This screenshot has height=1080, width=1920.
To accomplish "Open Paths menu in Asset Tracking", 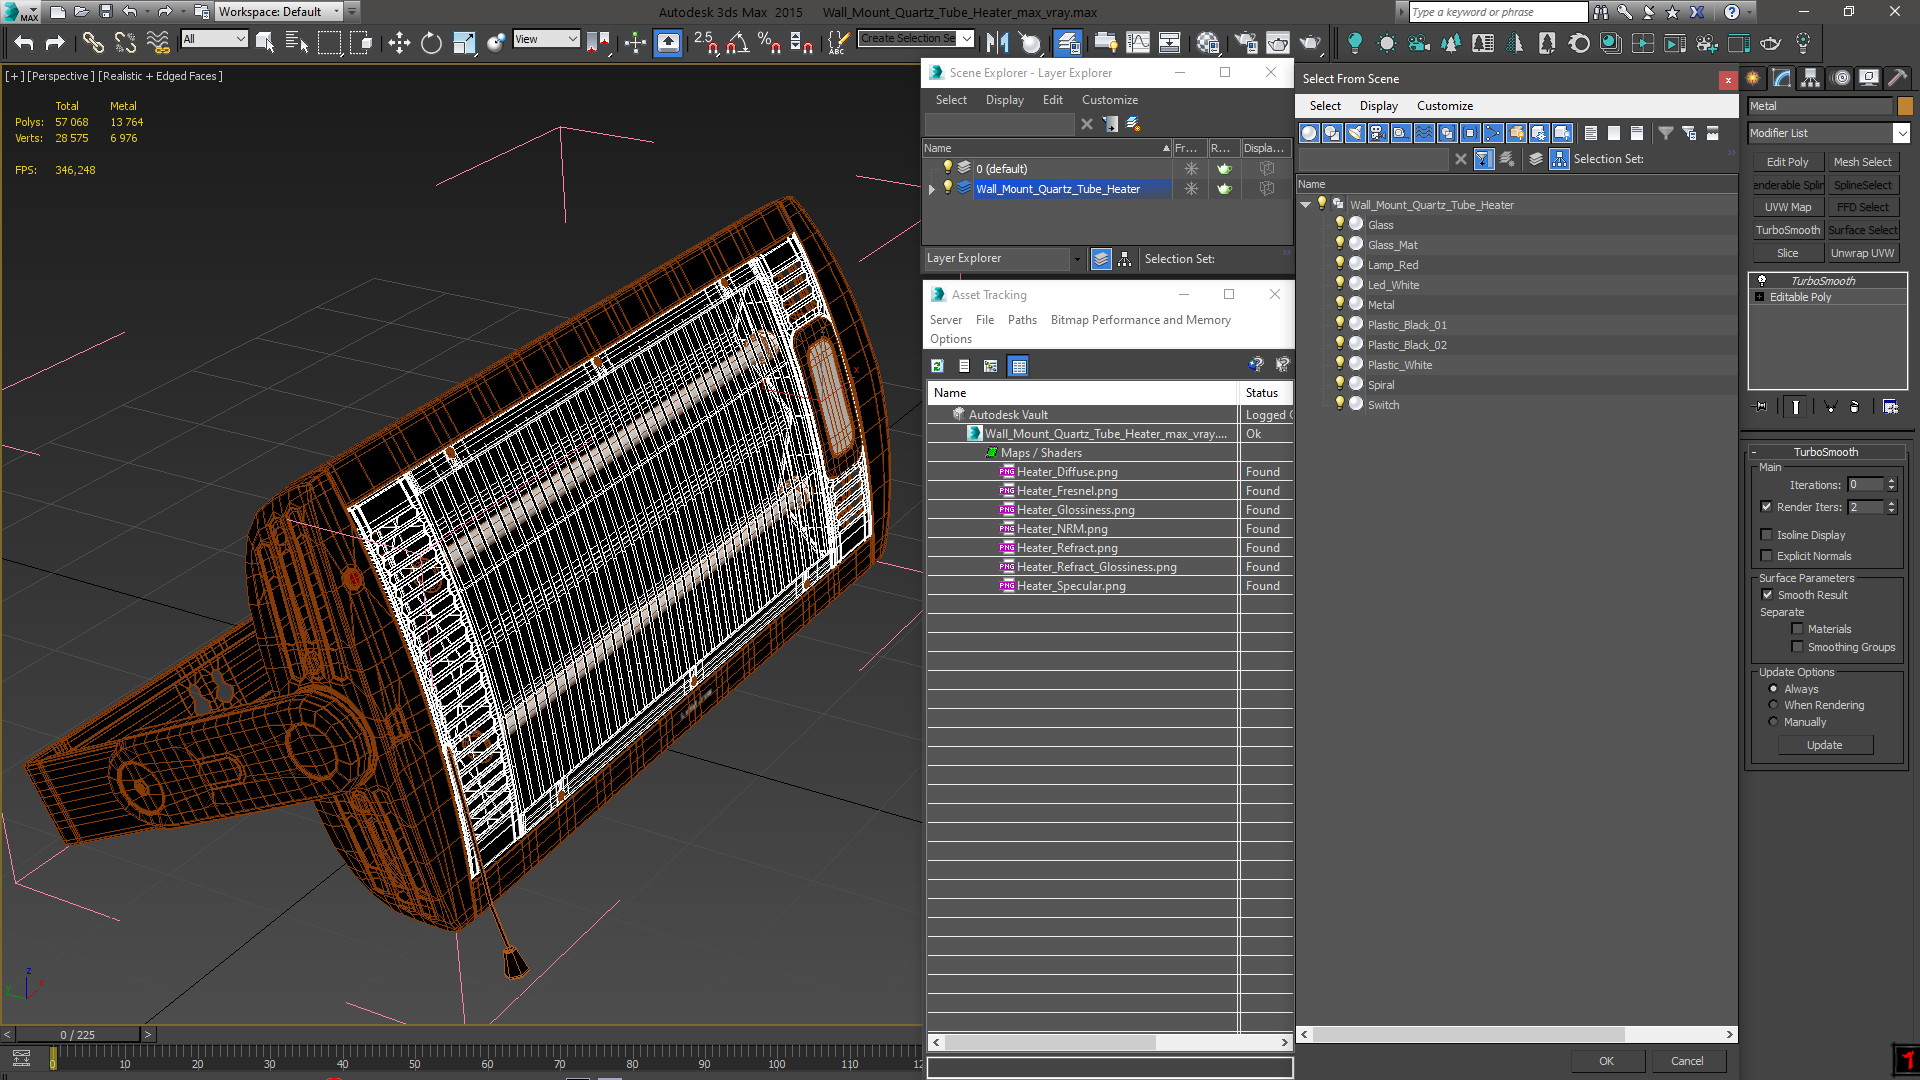I will tap(1021, 320).
